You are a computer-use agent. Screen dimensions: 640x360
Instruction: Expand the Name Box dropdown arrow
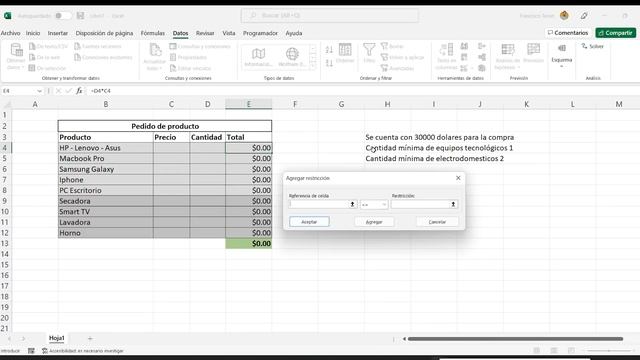click(39, 91)
